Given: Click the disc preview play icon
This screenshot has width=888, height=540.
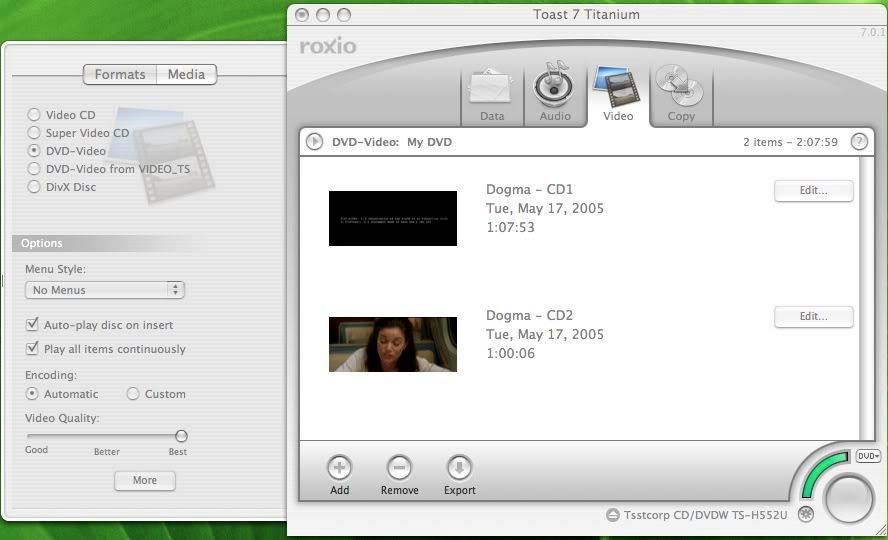Looking at the screenshot, I should click(x=314, y=142).
